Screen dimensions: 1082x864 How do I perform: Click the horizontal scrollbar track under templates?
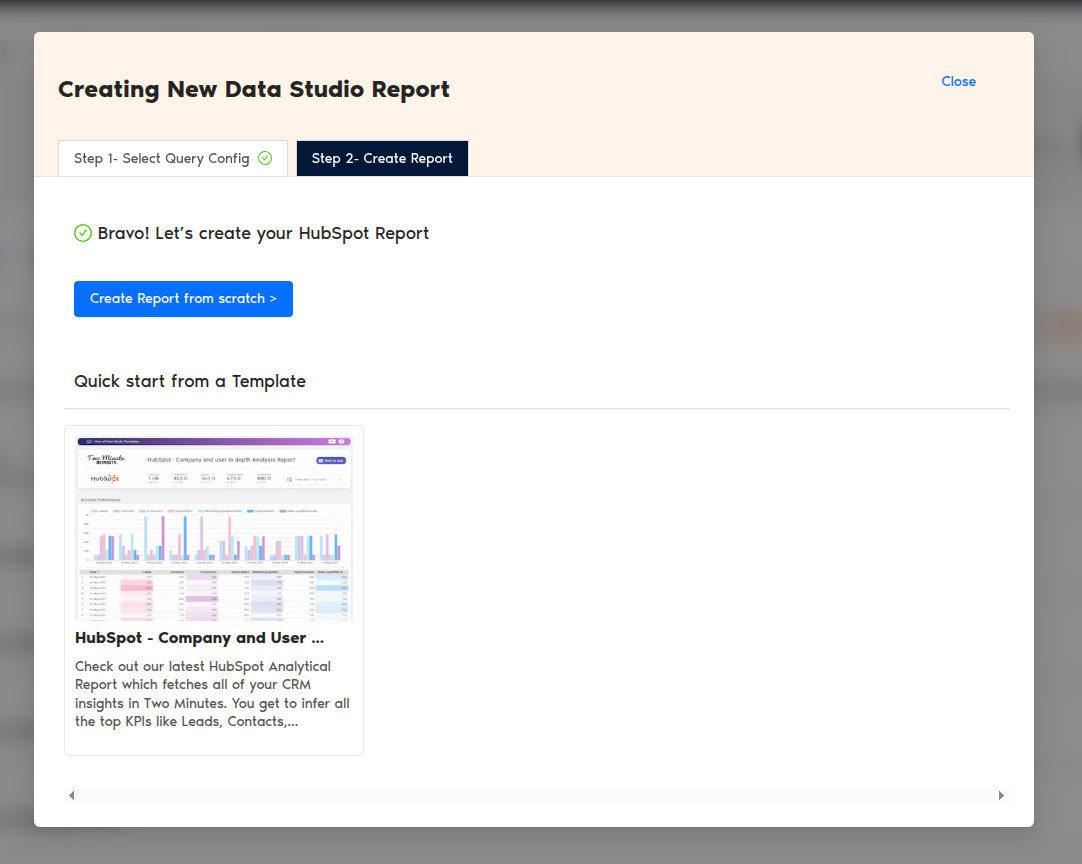[536, 796]
